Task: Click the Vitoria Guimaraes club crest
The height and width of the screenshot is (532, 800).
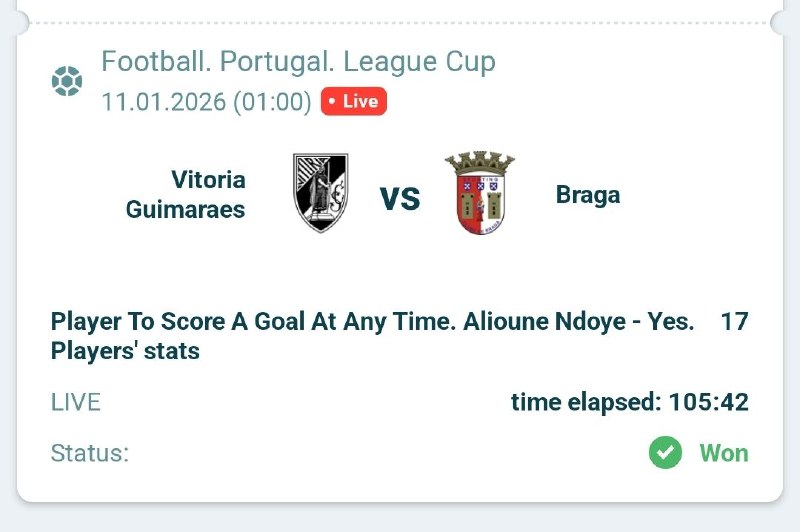Action: tap(320, 193)
